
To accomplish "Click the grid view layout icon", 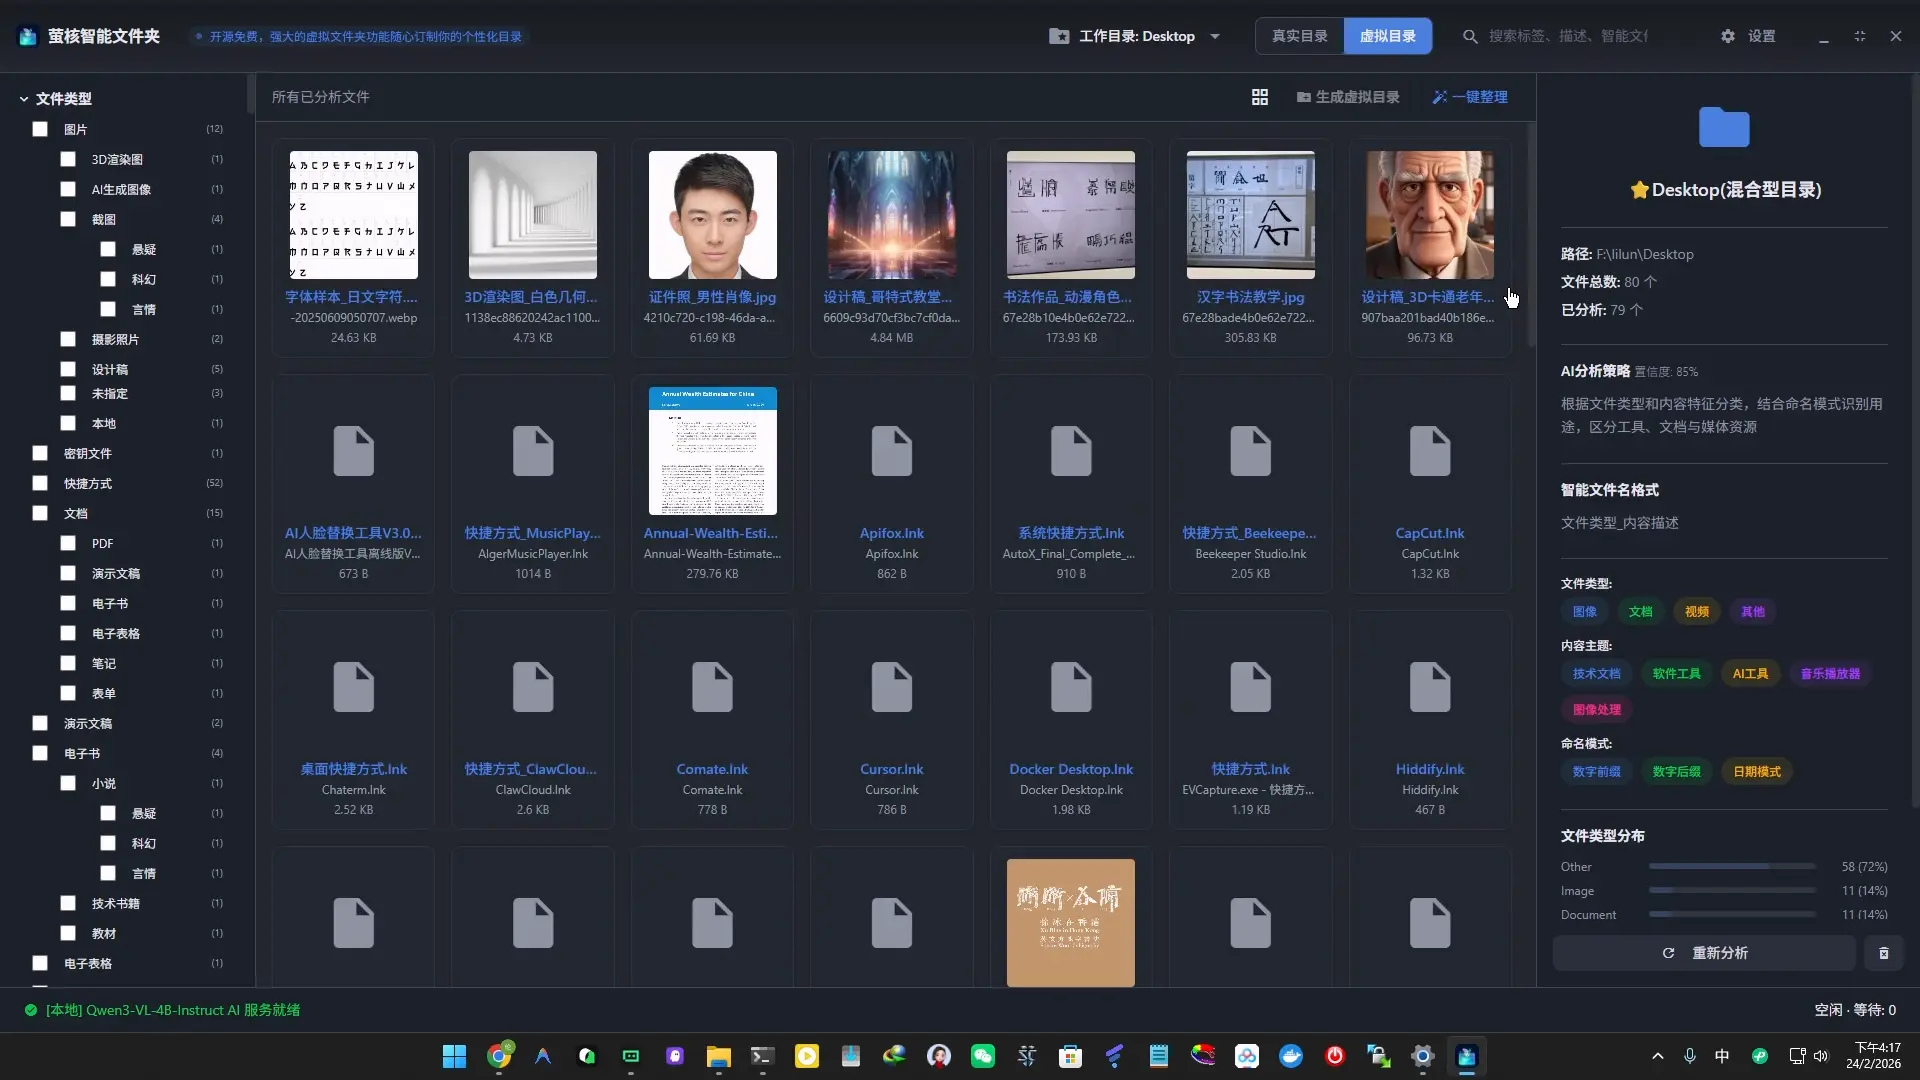I will click(1260, 97).
